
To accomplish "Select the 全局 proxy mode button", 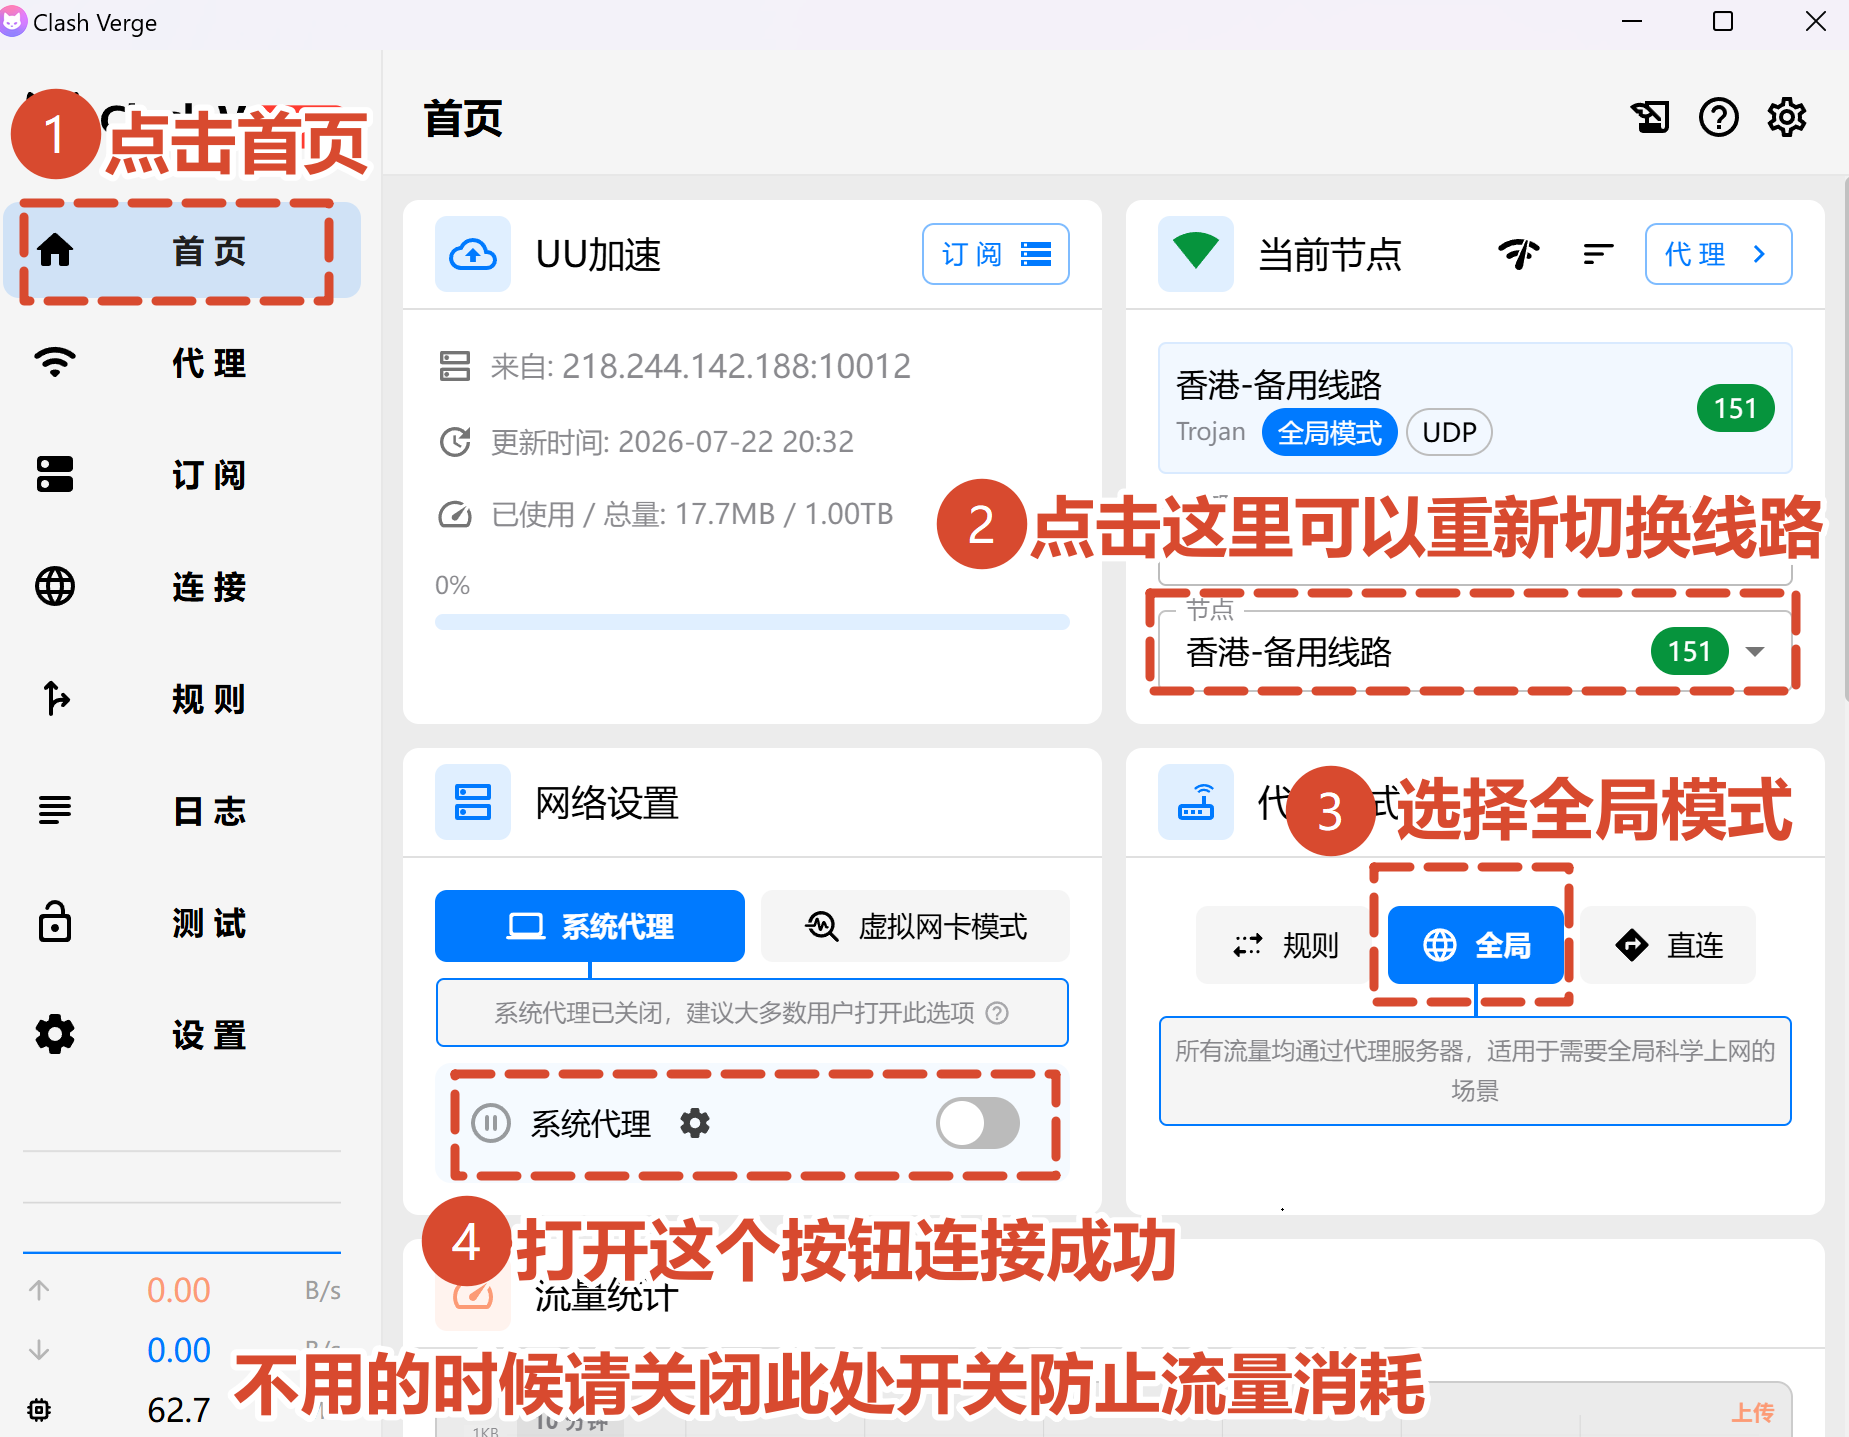I will tap(1476, 945).
